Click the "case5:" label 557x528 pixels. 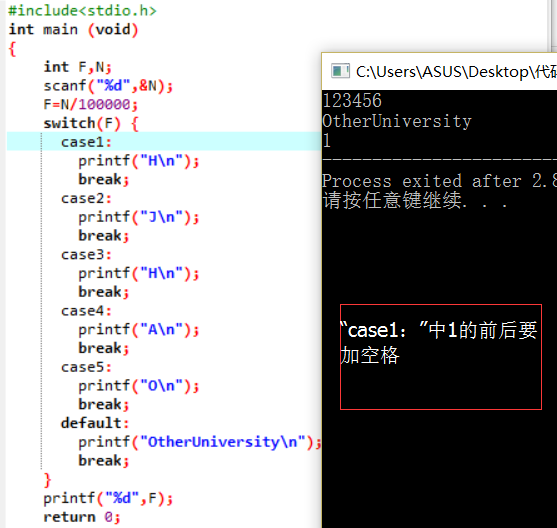click(x=86, y=367)
